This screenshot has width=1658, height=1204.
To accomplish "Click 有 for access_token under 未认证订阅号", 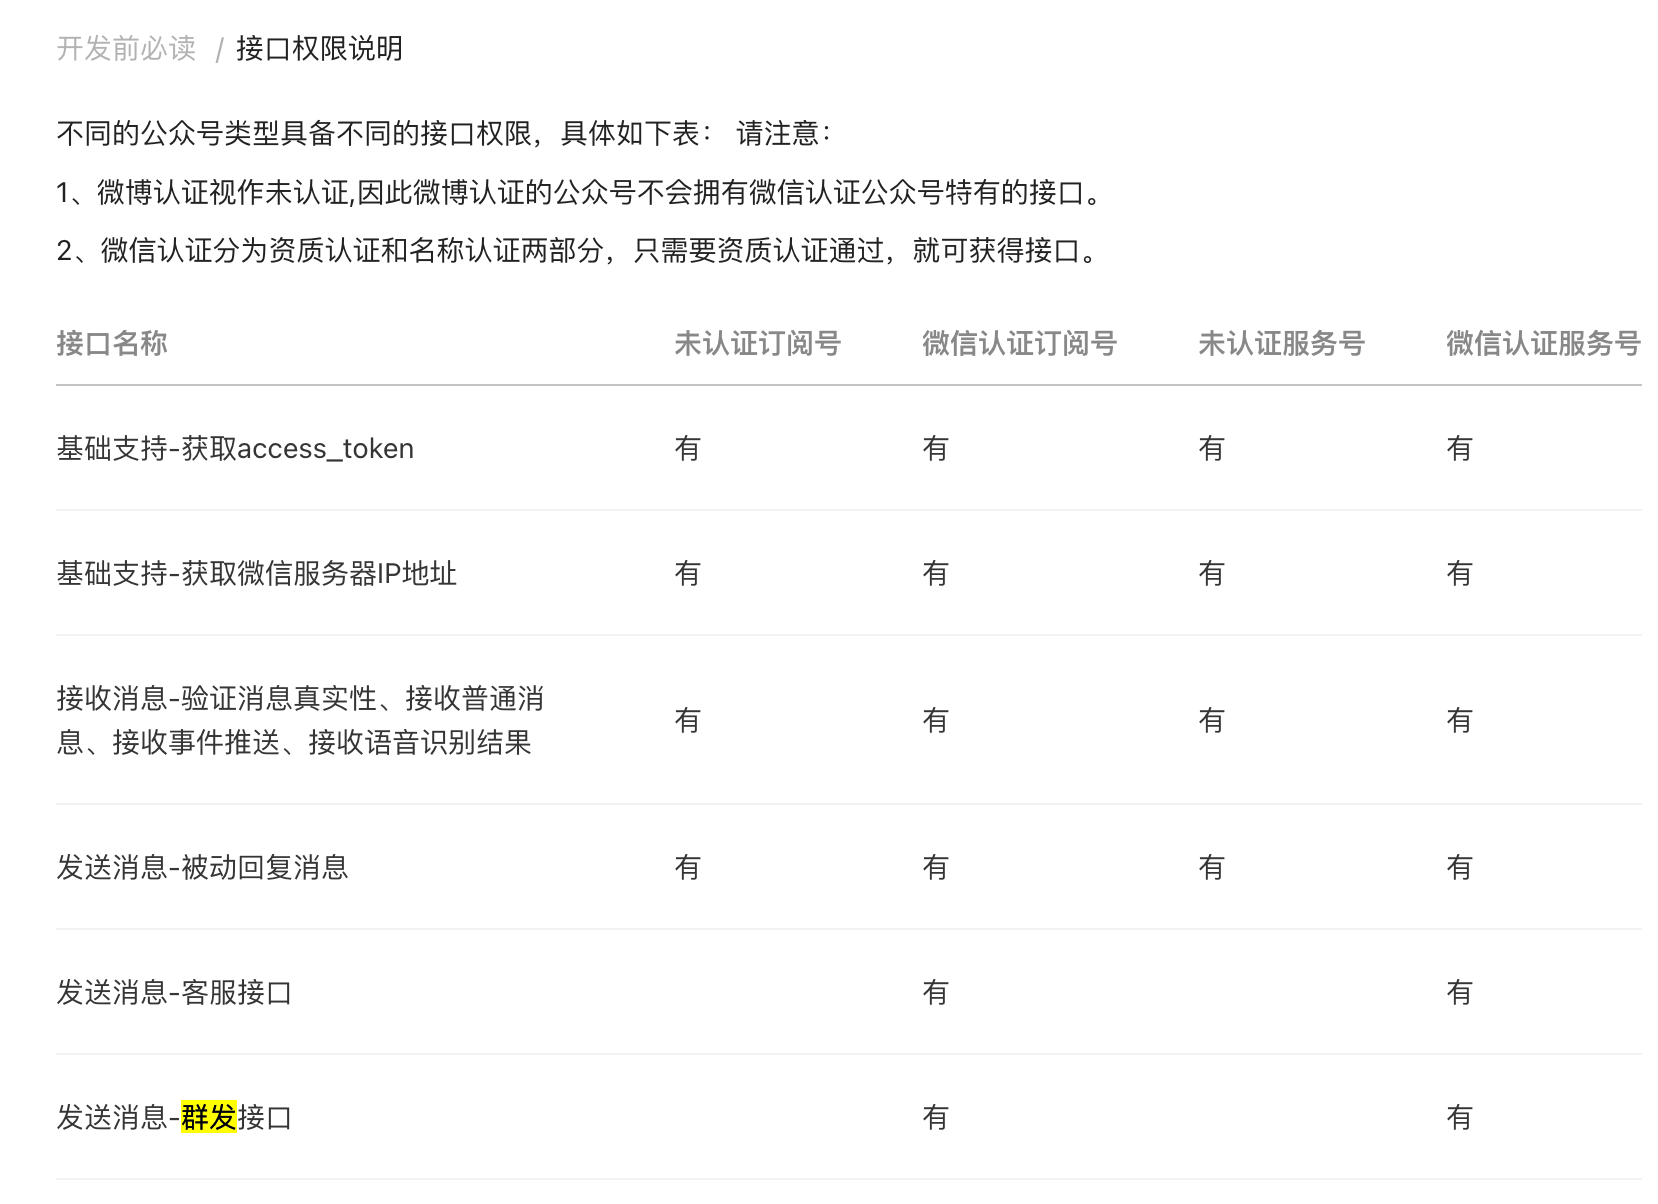I will point(687,448).
